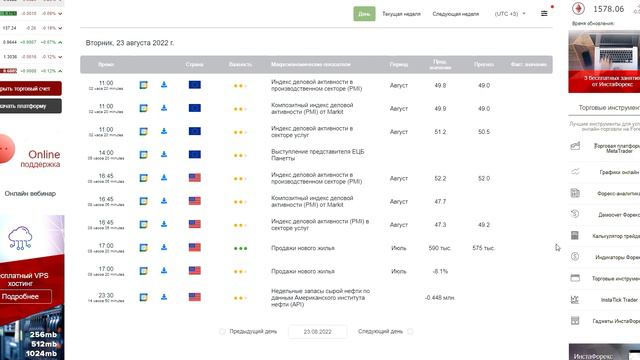The width and height of the screenshot is (640, 360).
Task: Sort by the Важность column header
Action: click(x=240, y=64)
